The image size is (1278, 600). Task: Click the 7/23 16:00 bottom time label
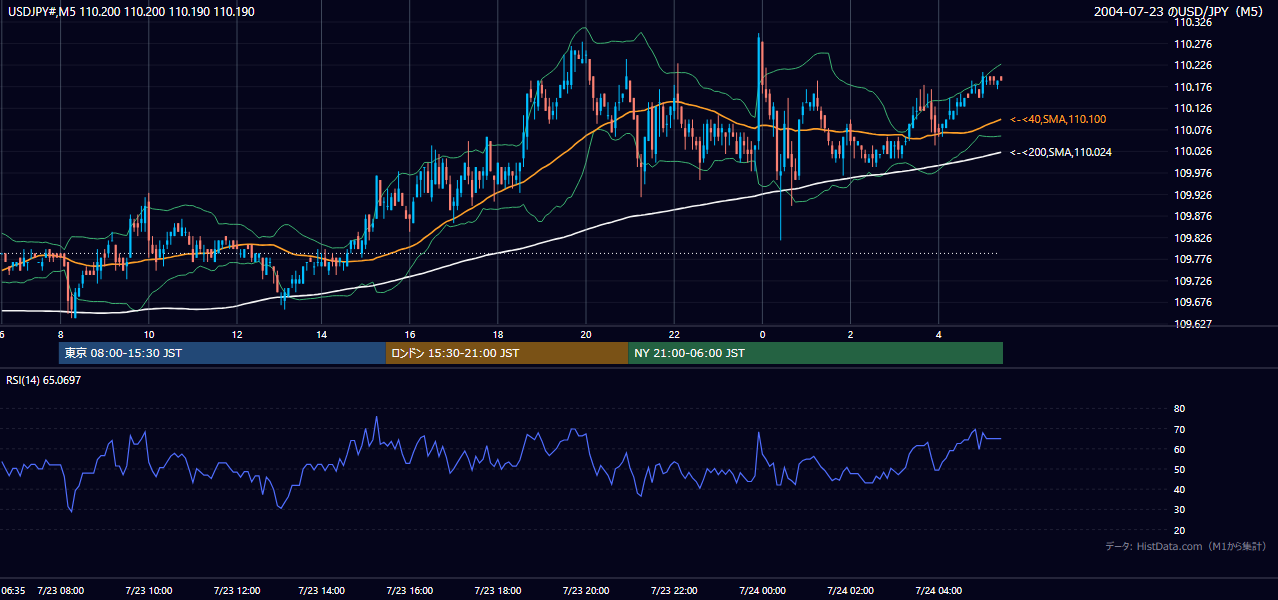[411, 591]
